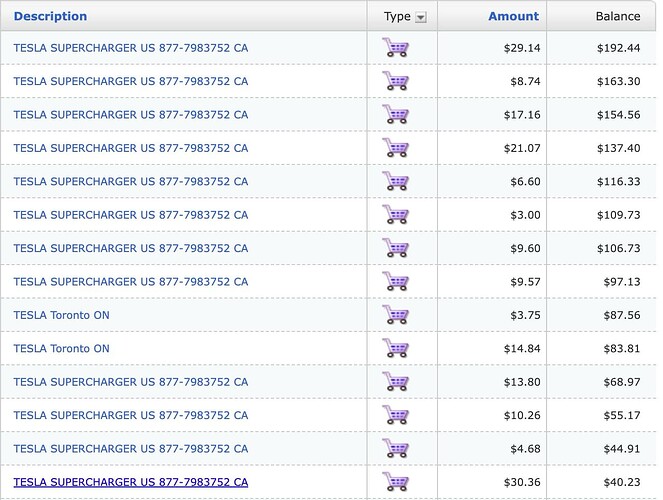Open Tesla Supercharger transaction for $21.07
This screenshot has width=663, height=500.
[131, 148]
